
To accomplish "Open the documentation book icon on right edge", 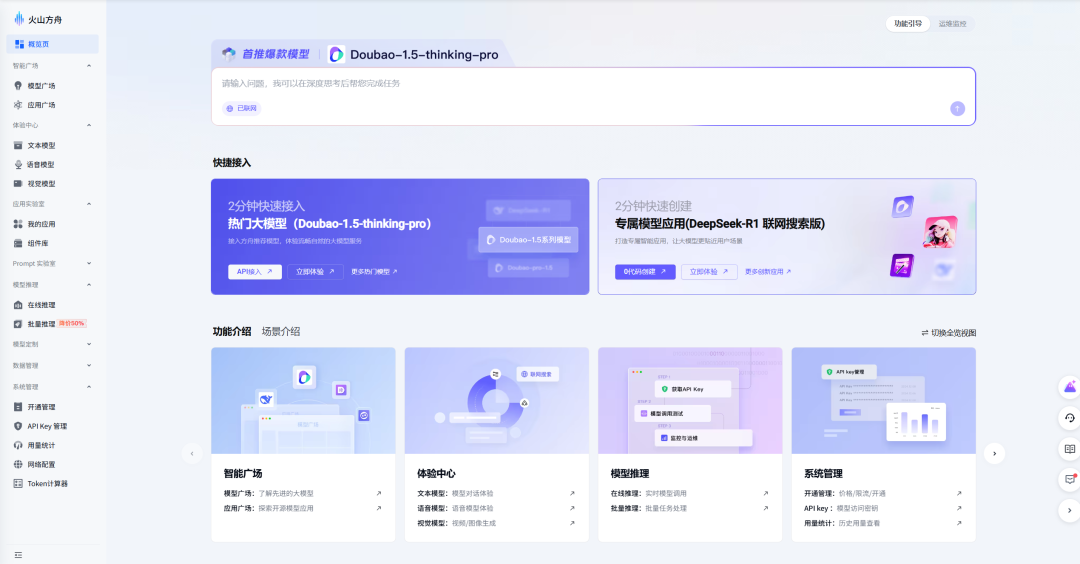I will [1070, 449].
